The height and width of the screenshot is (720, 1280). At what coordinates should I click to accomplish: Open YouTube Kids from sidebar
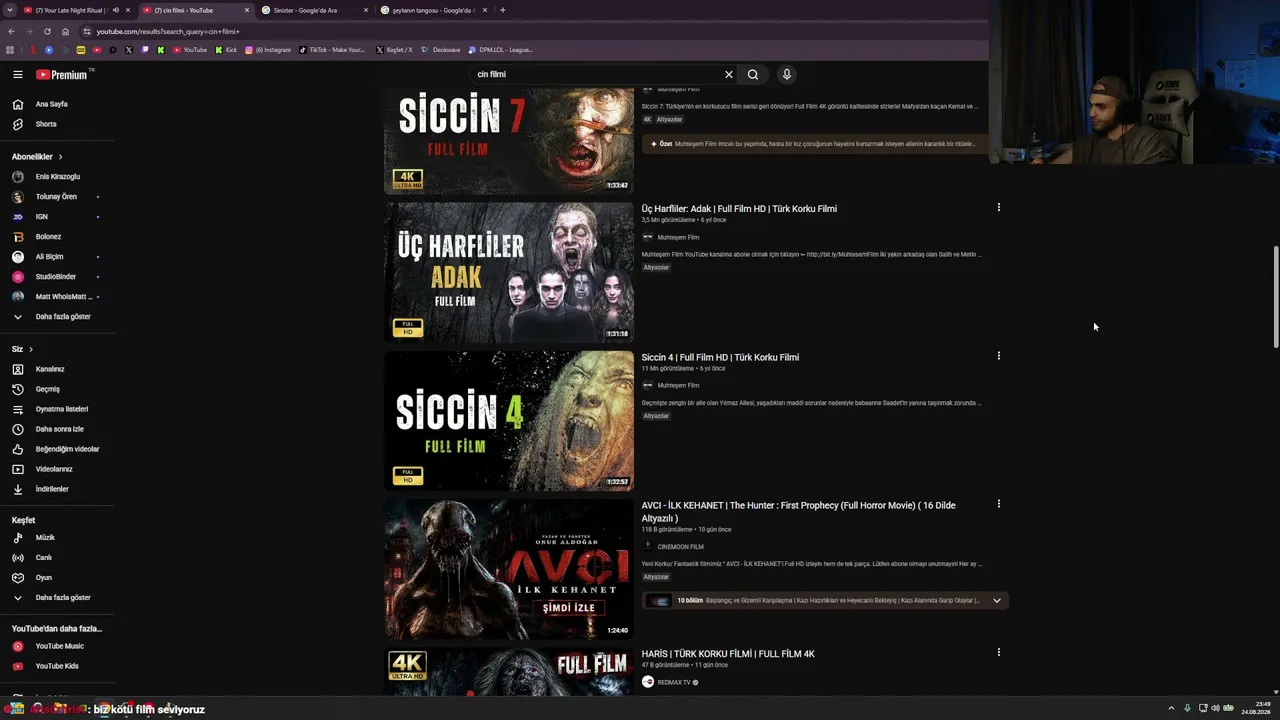click(x=57, y=666)
